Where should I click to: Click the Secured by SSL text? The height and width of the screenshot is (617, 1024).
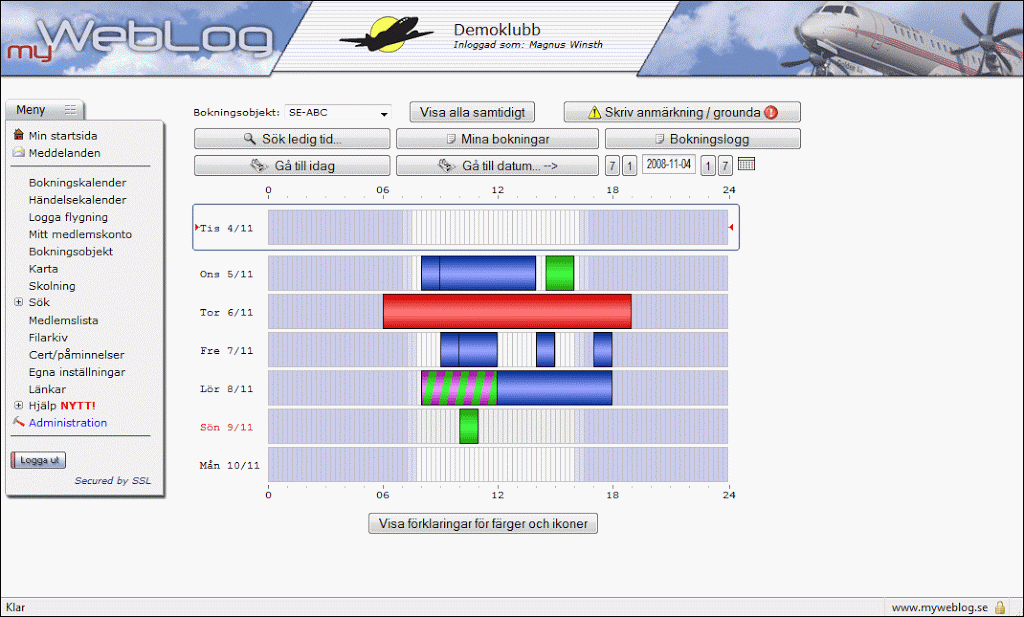112,481
